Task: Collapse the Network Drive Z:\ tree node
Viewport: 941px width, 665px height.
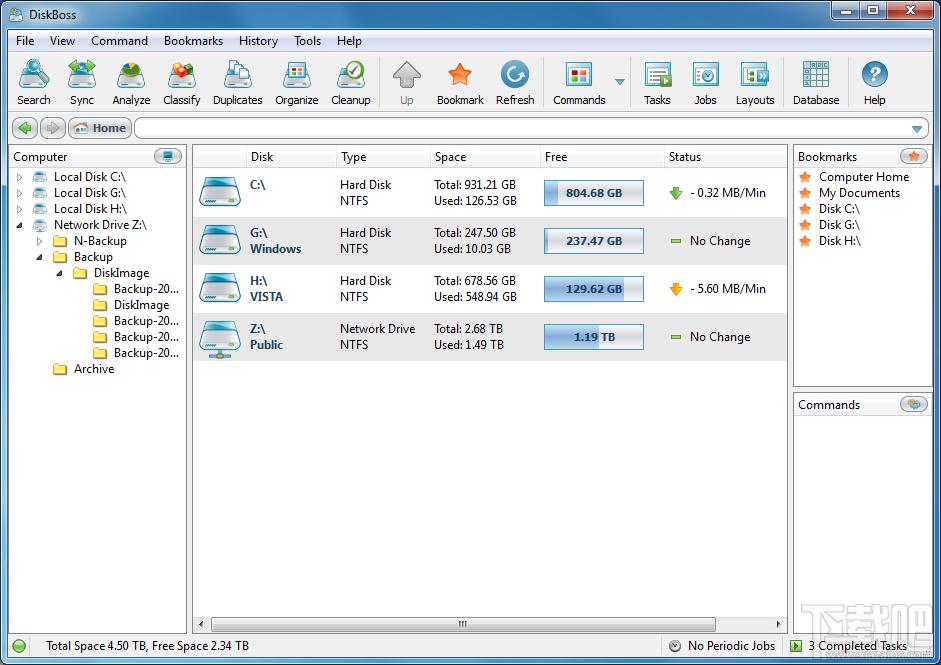Action: [x=19, y=225]
